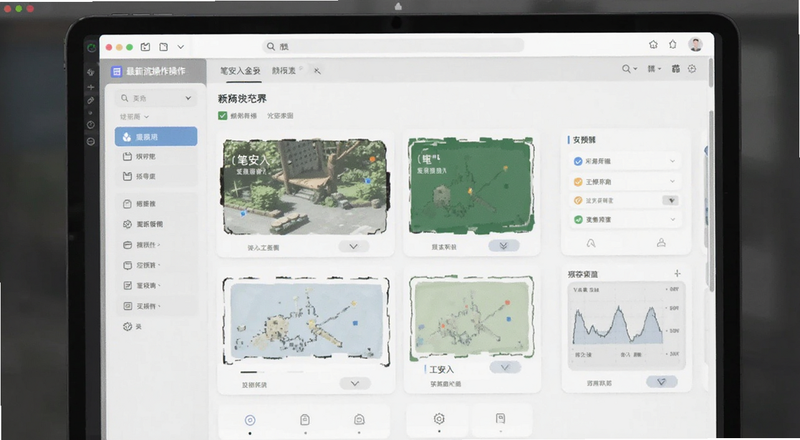Open the user avatar profile picture
Image resolution: width=800 pixels, height=440 pixels.
point(695,45)
